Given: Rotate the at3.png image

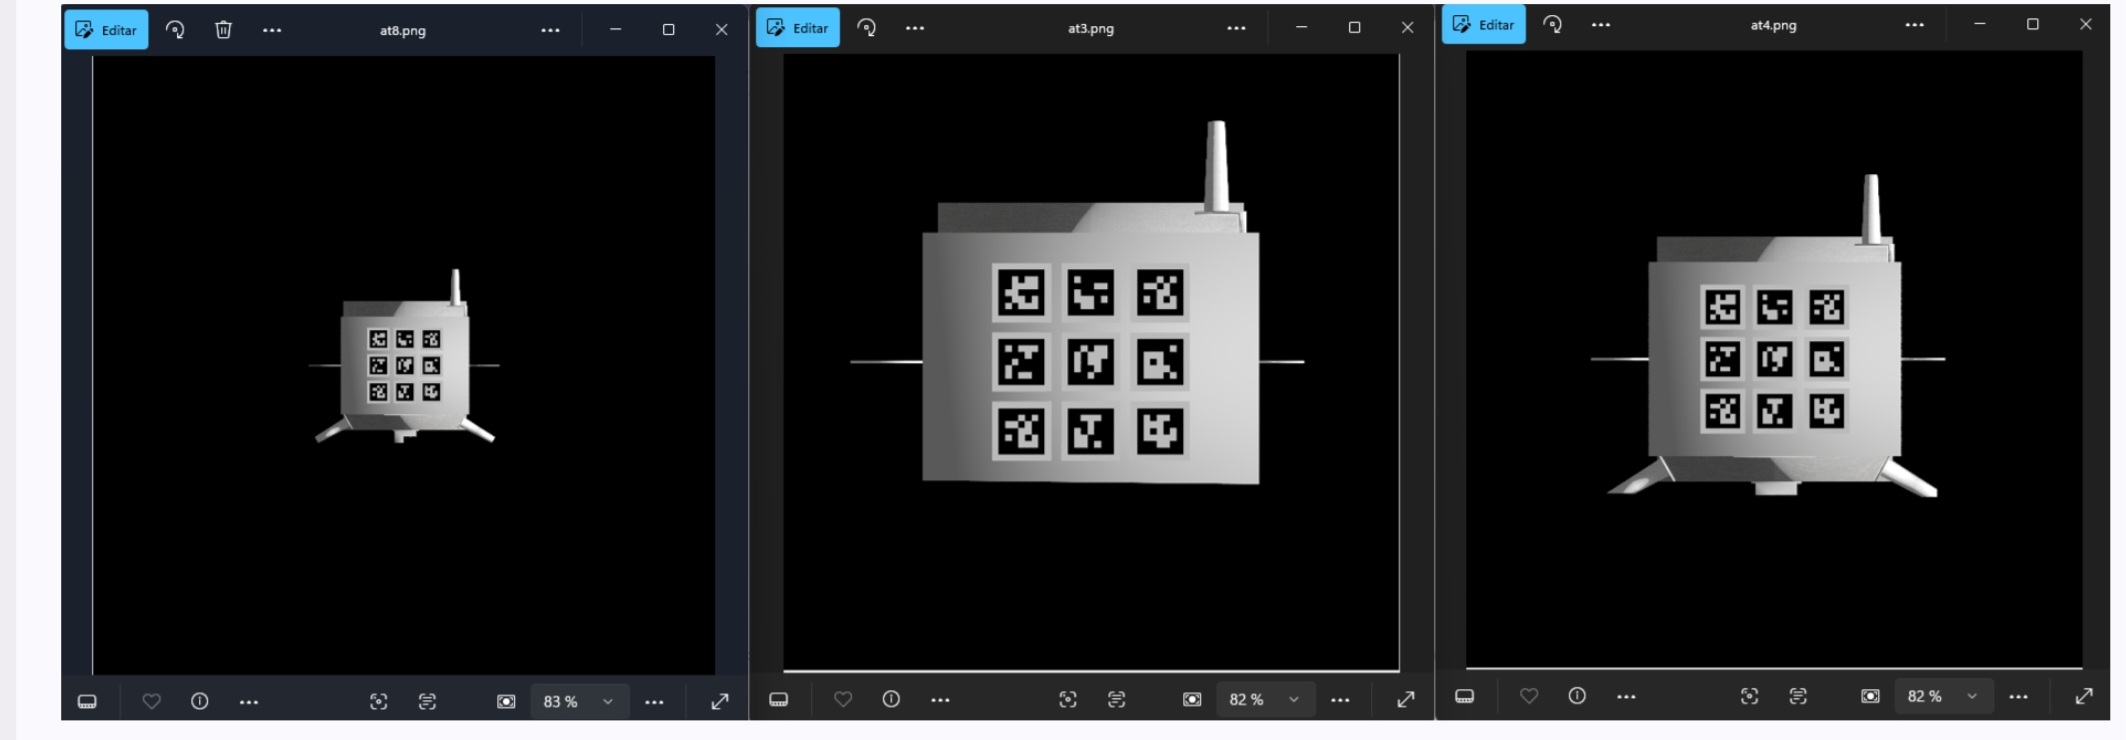Looking at the screenshot, I should (867, 28).
